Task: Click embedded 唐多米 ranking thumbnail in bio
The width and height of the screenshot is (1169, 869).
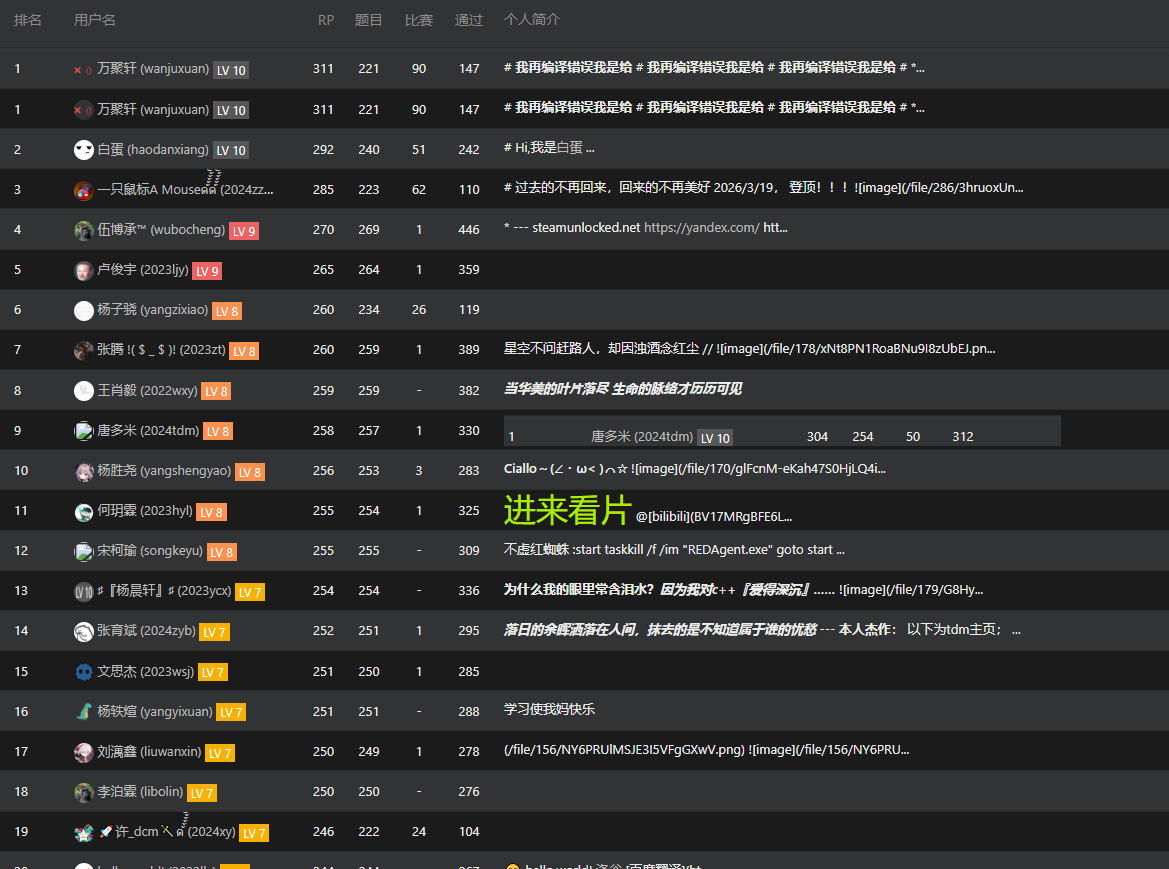Action: click(x=782, y=431)
